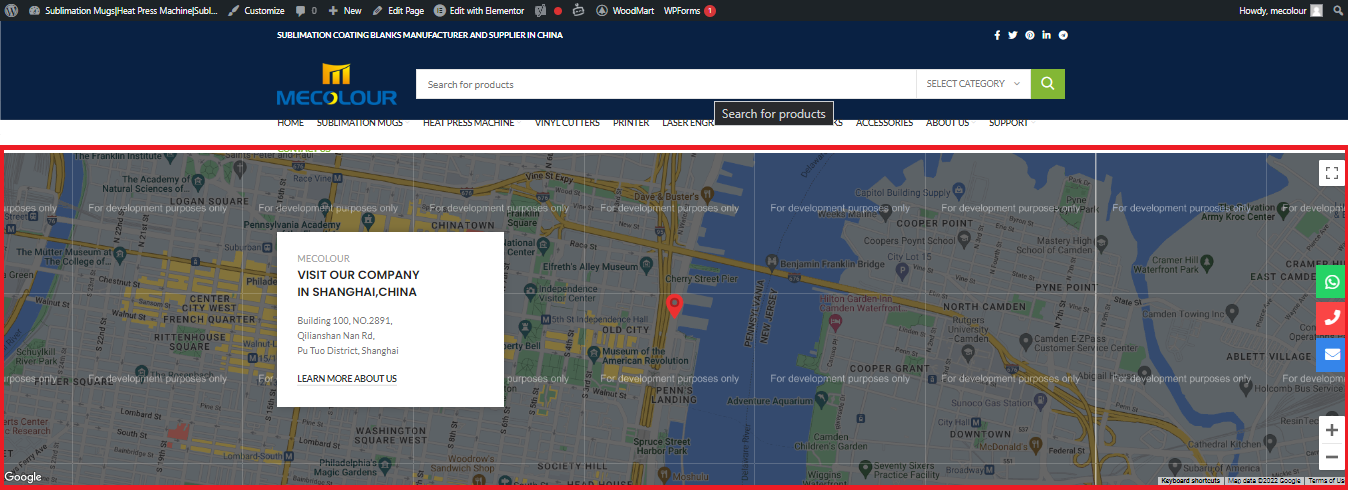Click the red map location pin
The height and width of the screenshot is (490, 1348).
click(674, 306)
